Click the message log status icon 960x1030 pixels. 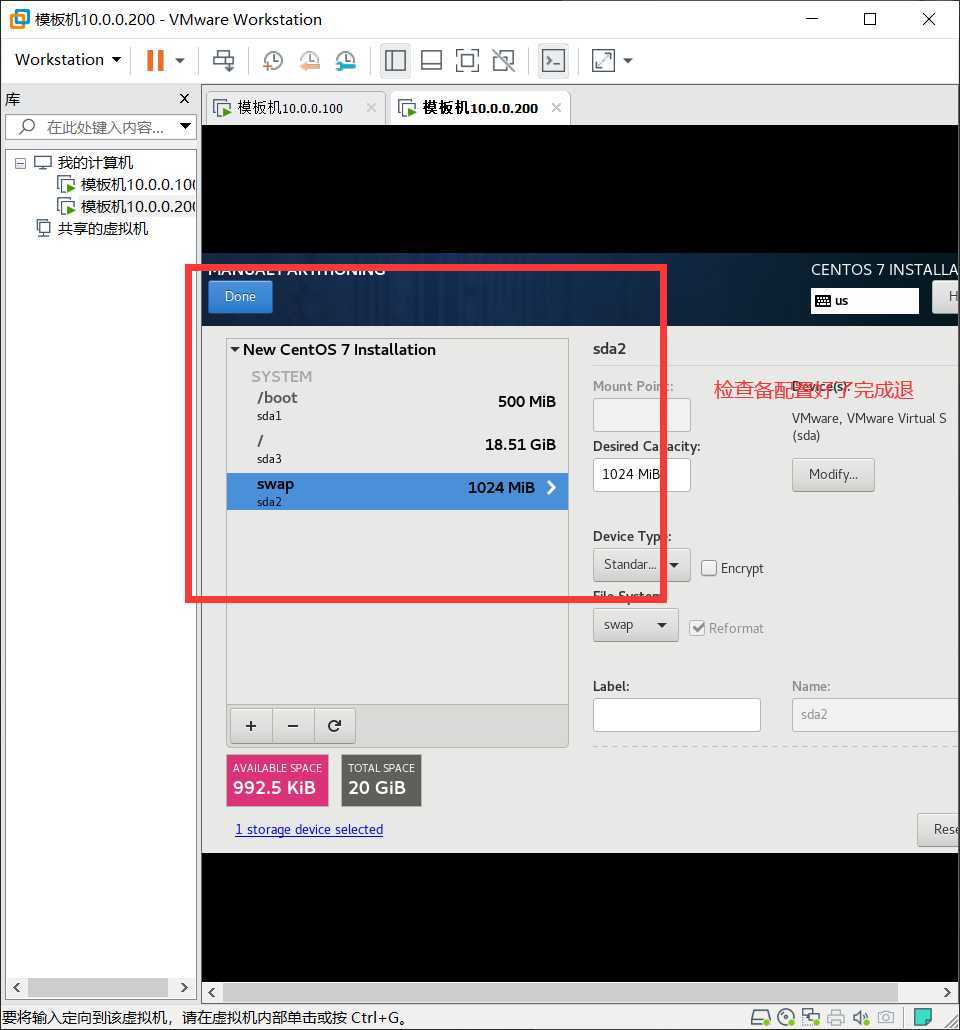click(923, 1017)
